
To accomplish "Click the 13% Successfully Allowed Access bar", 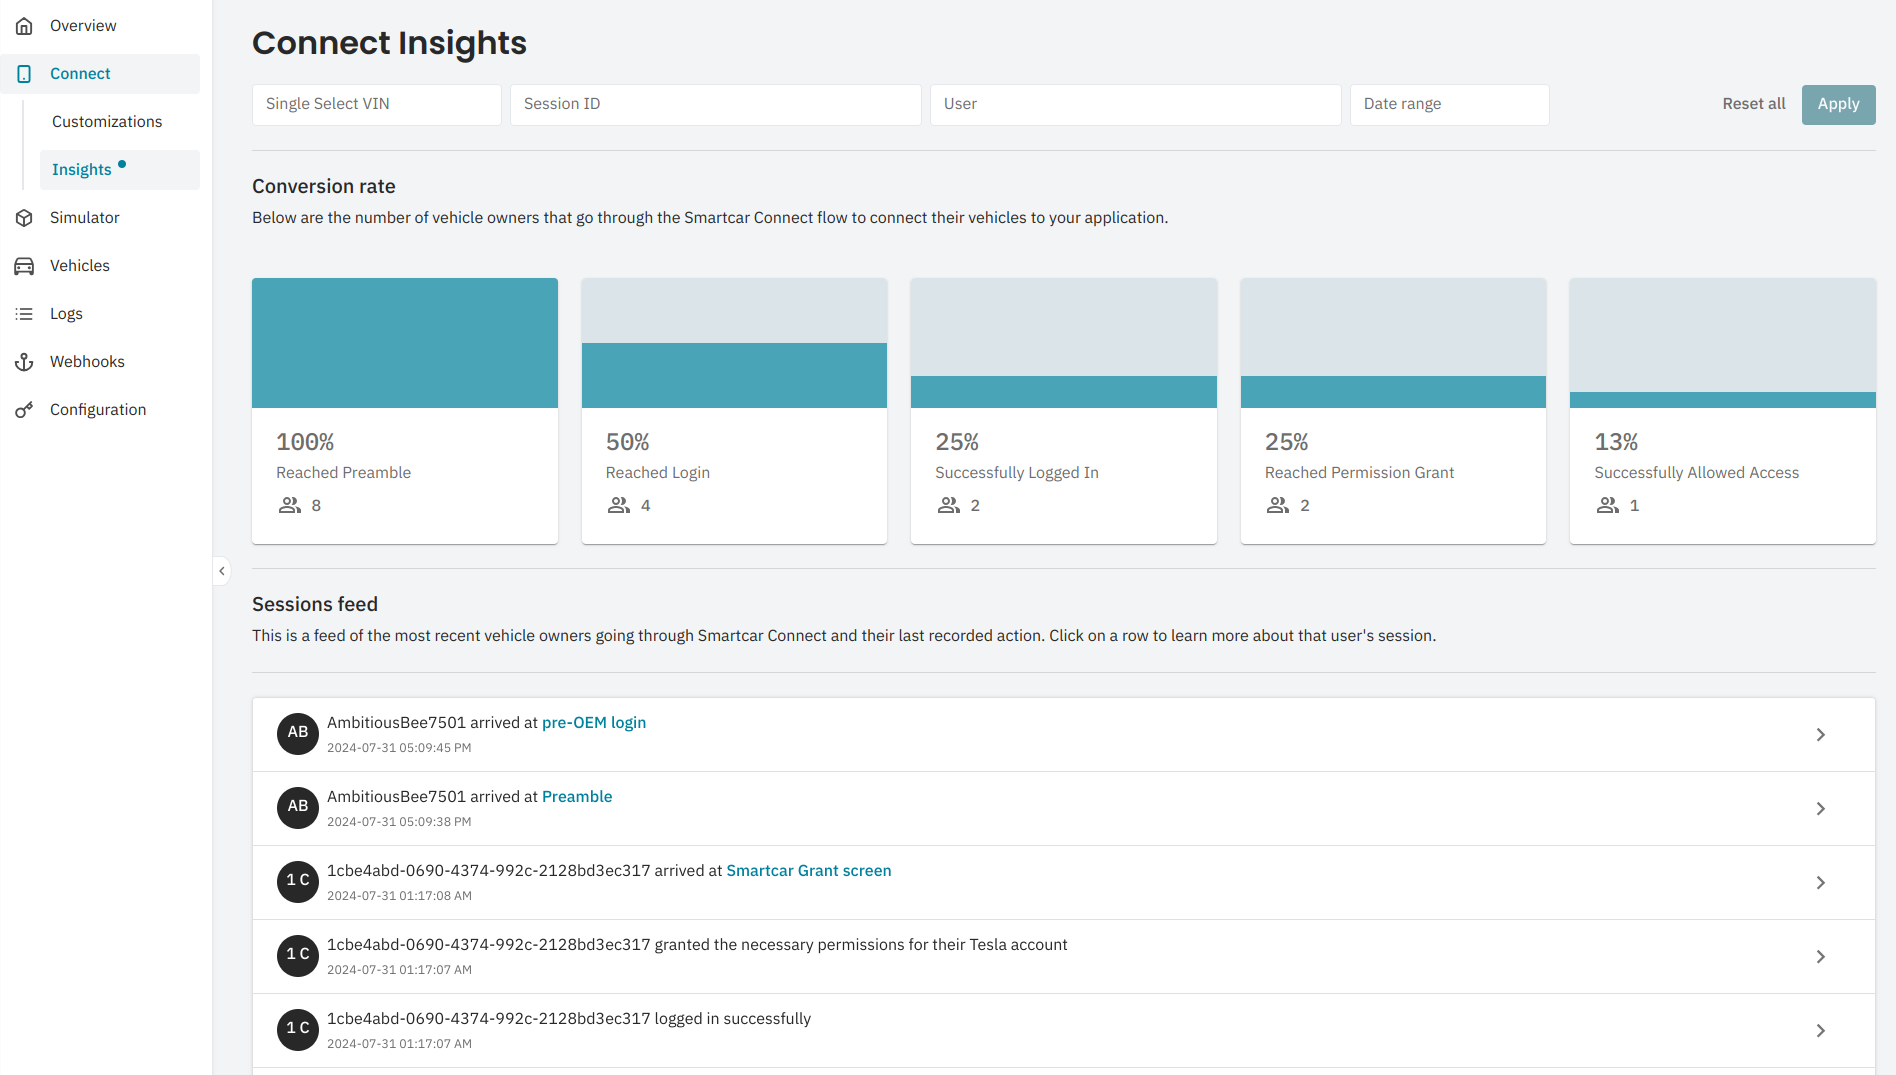I will pos(1723,400).
